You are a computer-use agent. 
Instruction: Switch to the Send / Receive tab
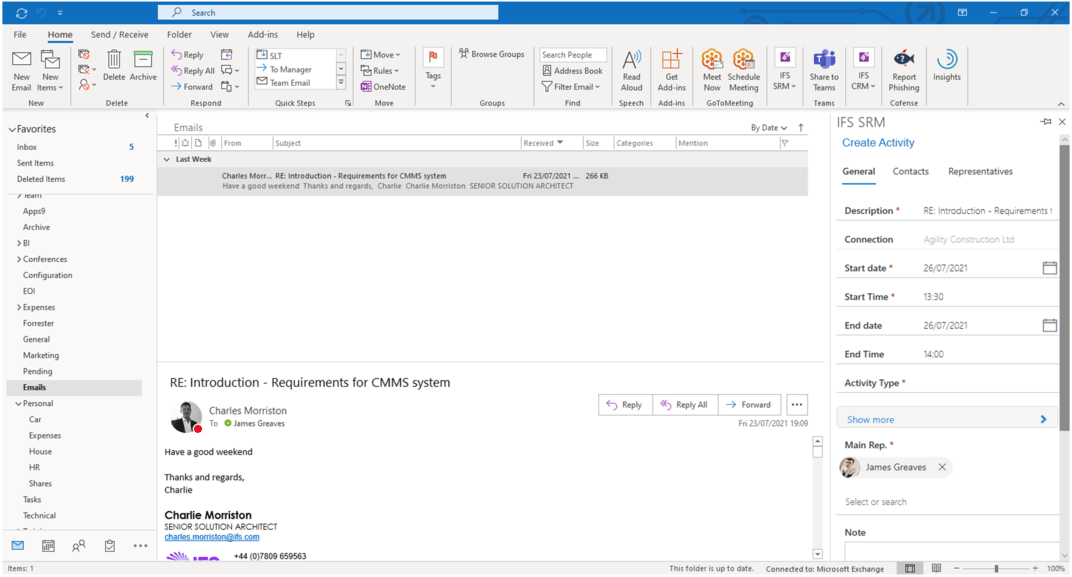[x=119, y=33]
